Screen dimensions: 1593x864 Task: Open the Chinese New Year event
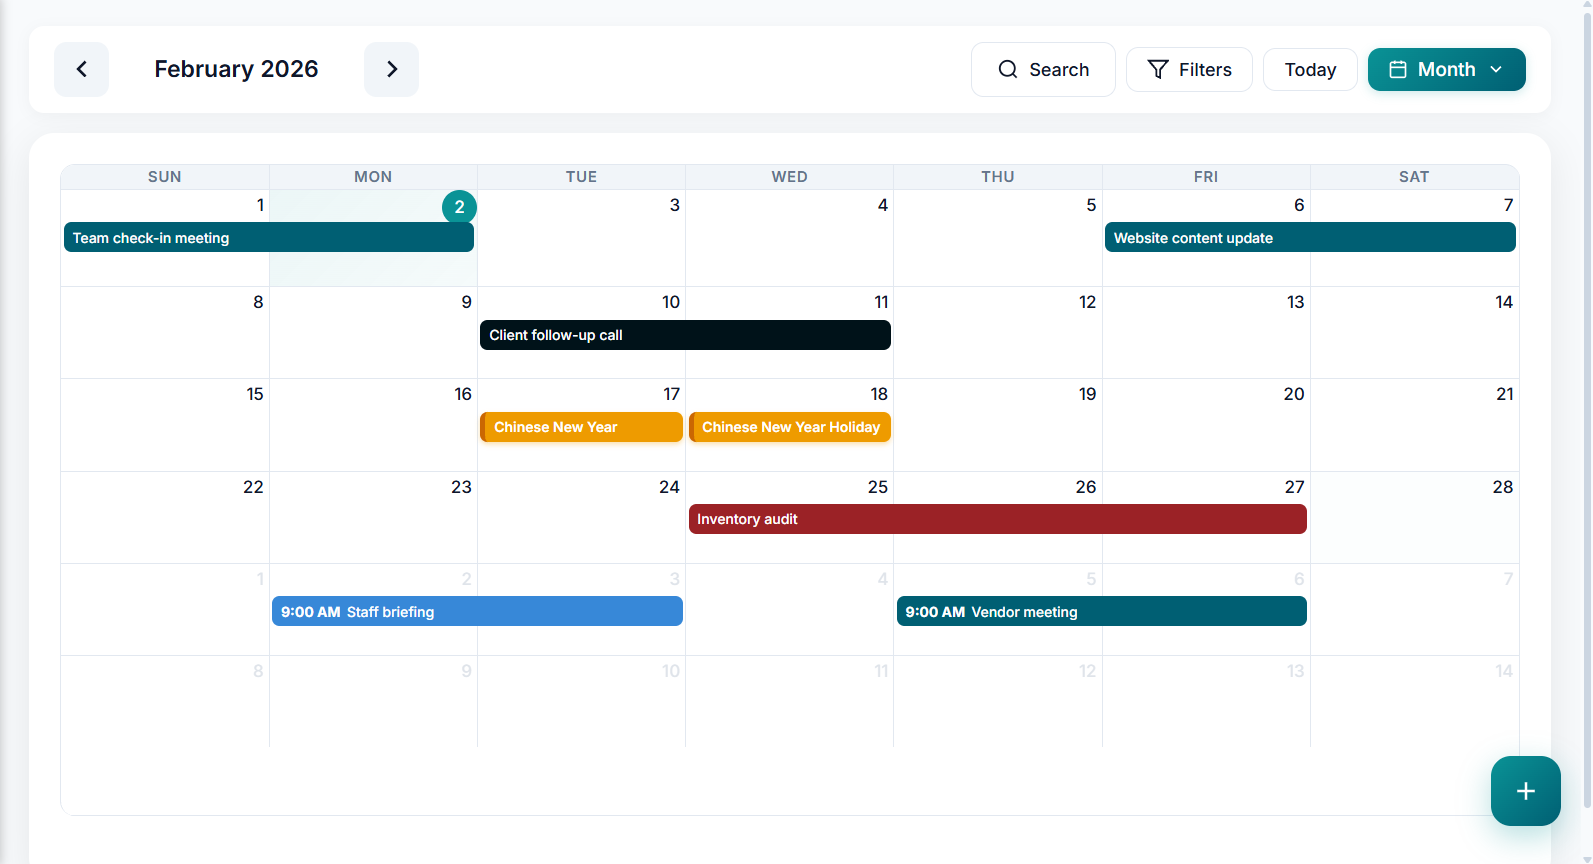(580, 427)
